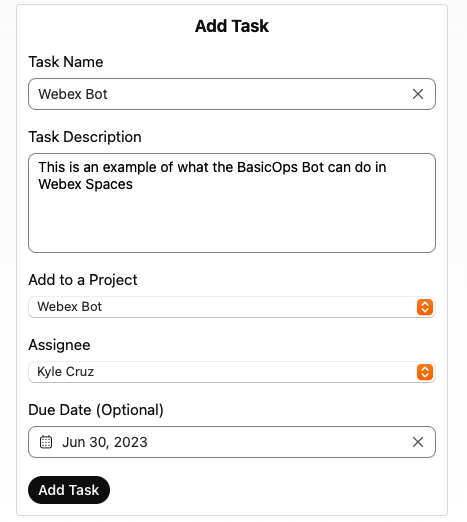Clear the Task Name field using its X icon

tap(418, 94)
